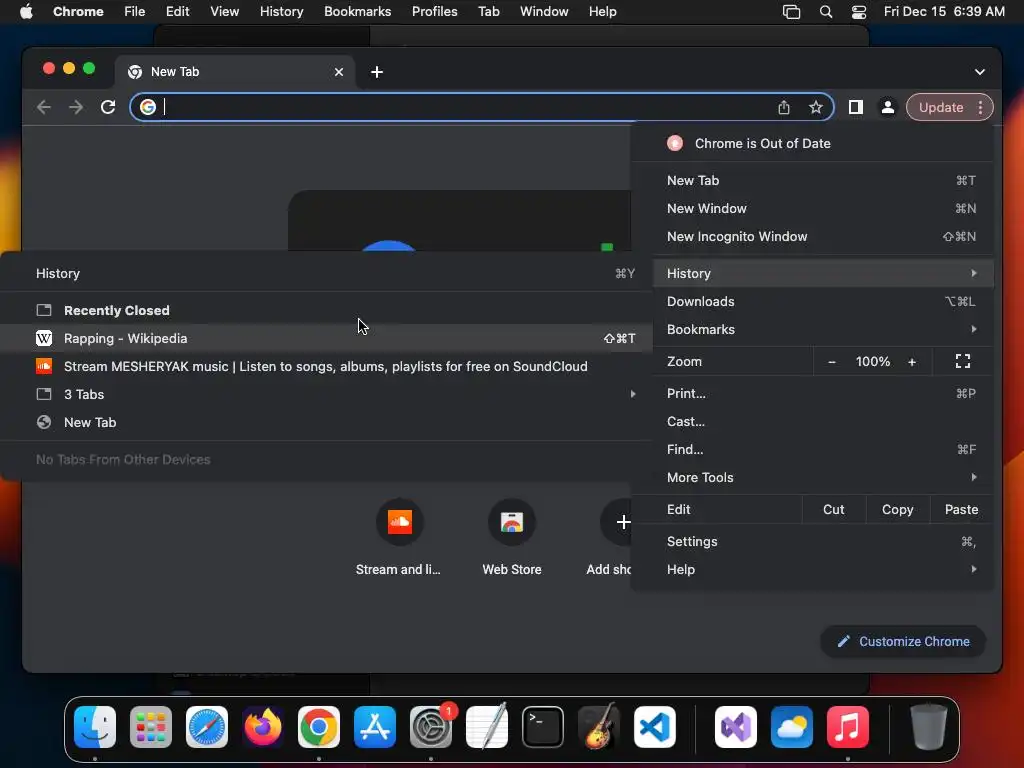Image resolution: width=1024 pixels, height=768 pixels.
Task: Reopen the Stream MESHERYAK music SoundCloud tab
Action: tap(327, 366)
